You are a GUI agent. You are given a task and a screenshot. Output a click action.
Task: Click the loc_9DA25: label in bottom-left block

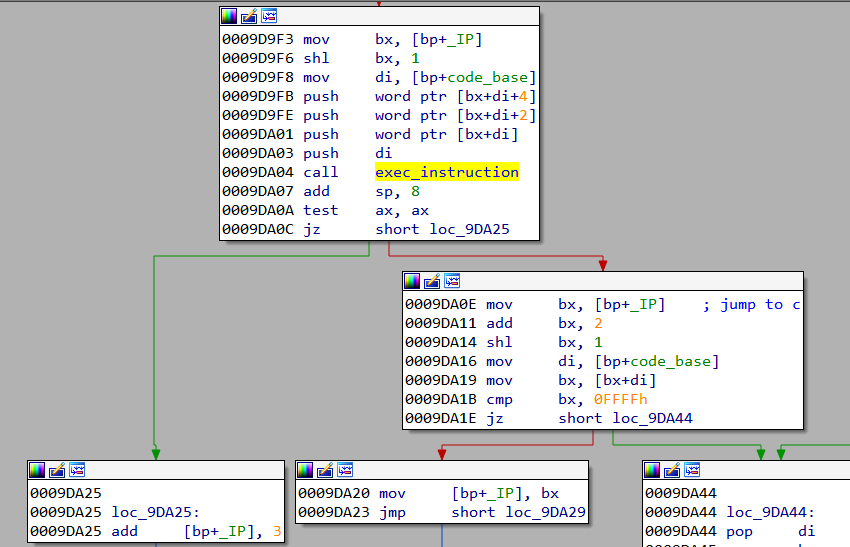tap(156, 512)
